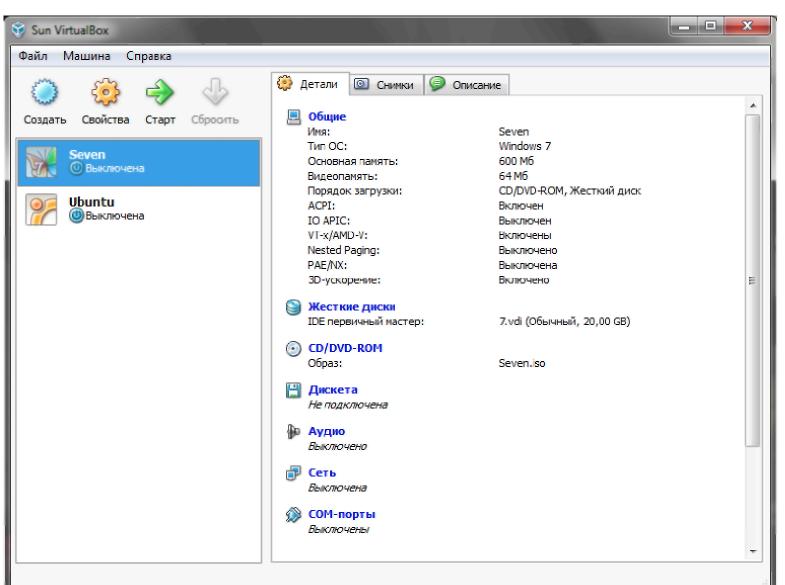Viewport: 785px width, 585px height.
Task: Click the "Видеопамять:" label
Action: tap(342, 176)
